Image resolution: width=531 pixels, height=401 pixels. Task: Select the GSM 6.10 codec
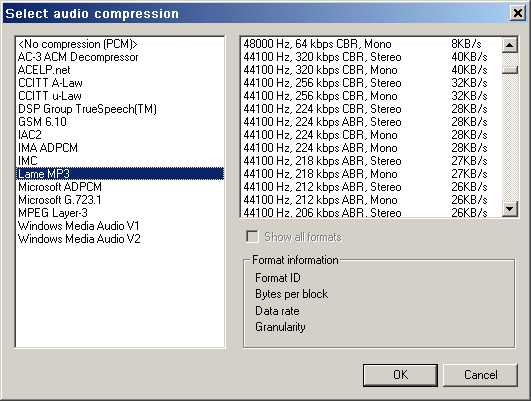pyautogui.click(x=120, y=122)
